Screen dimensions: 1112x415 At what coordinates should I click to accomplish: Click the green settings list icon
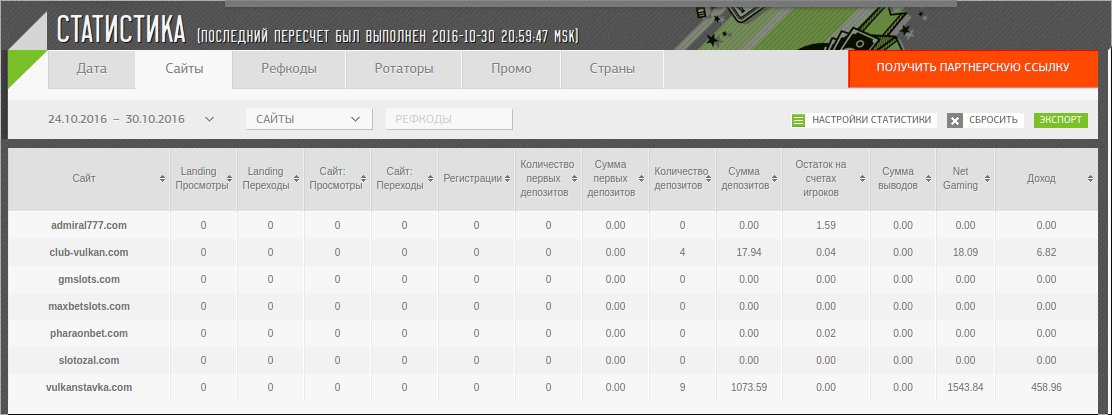click(799, 121)
